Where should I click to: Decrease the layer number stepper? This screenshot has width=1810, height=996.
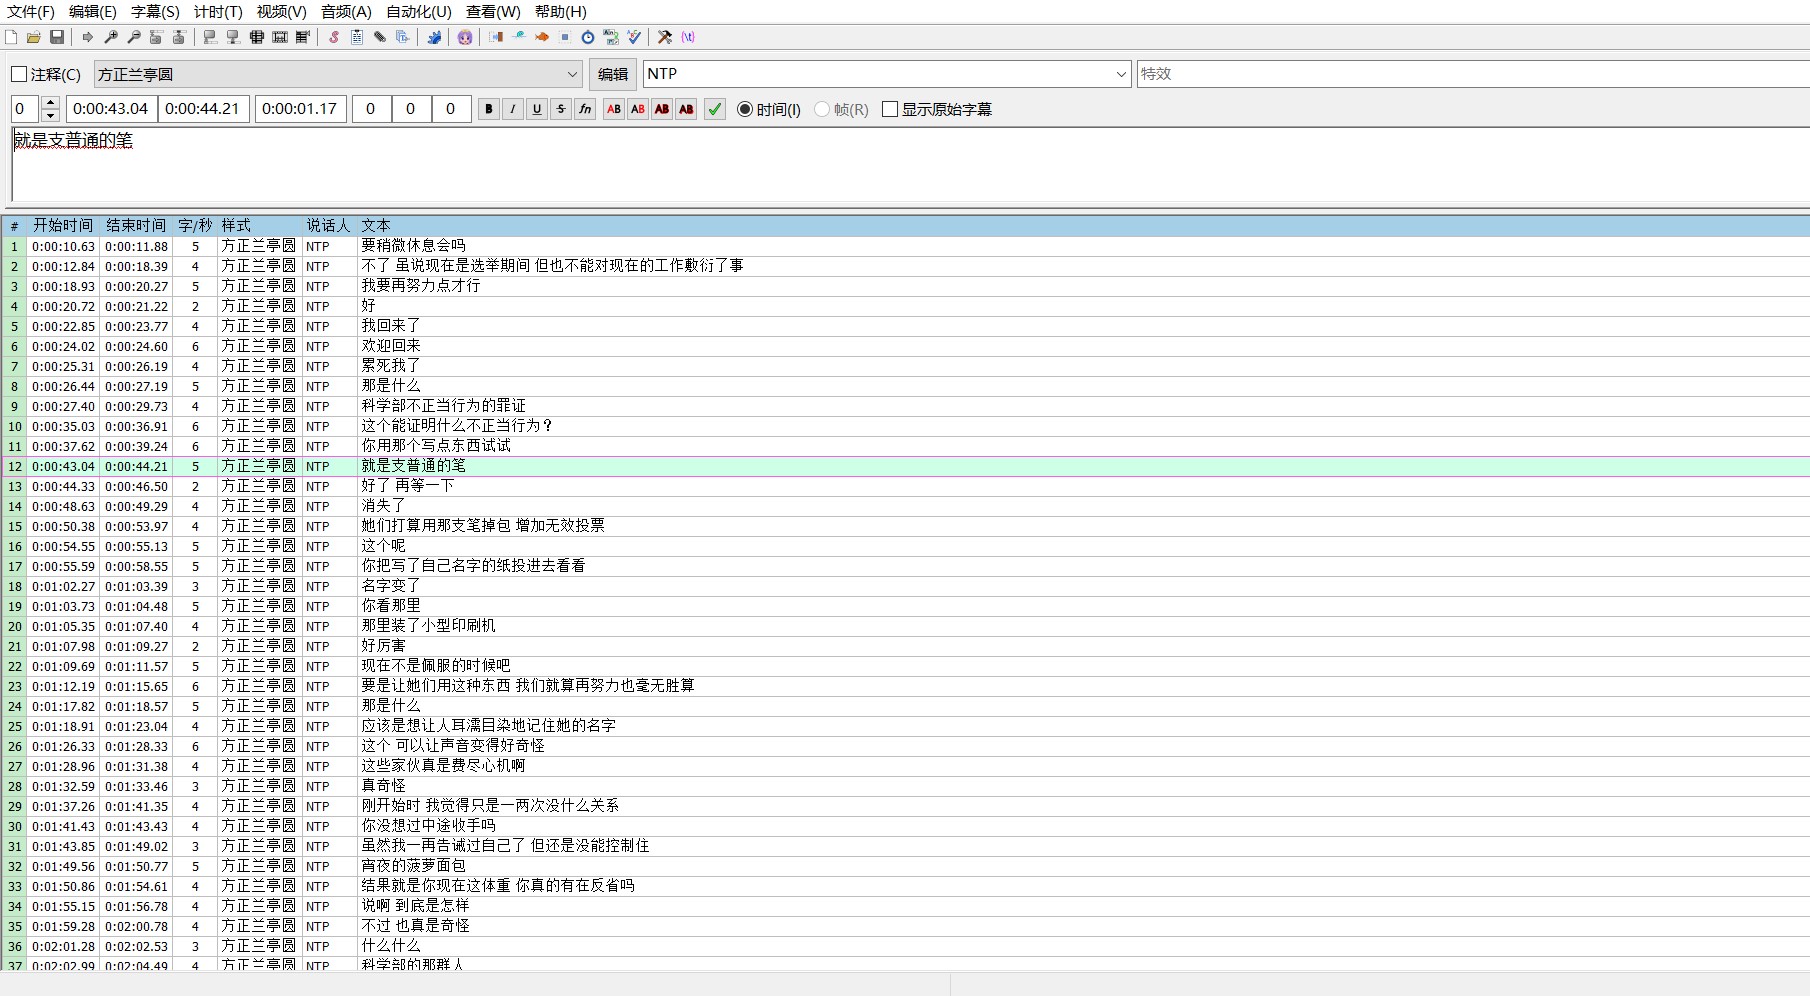[x=51, y=115]
